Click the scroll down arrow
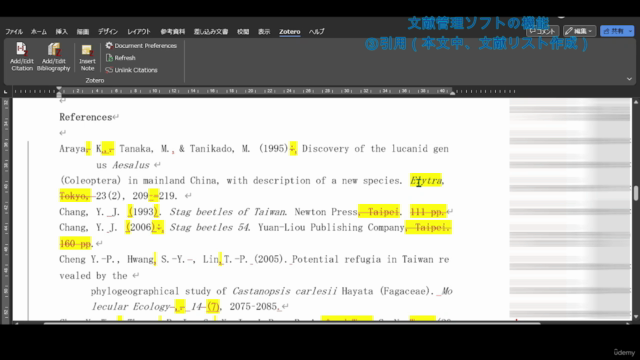Image resolution: width=640 pixels, height=360 pixels. pos(636,317)
